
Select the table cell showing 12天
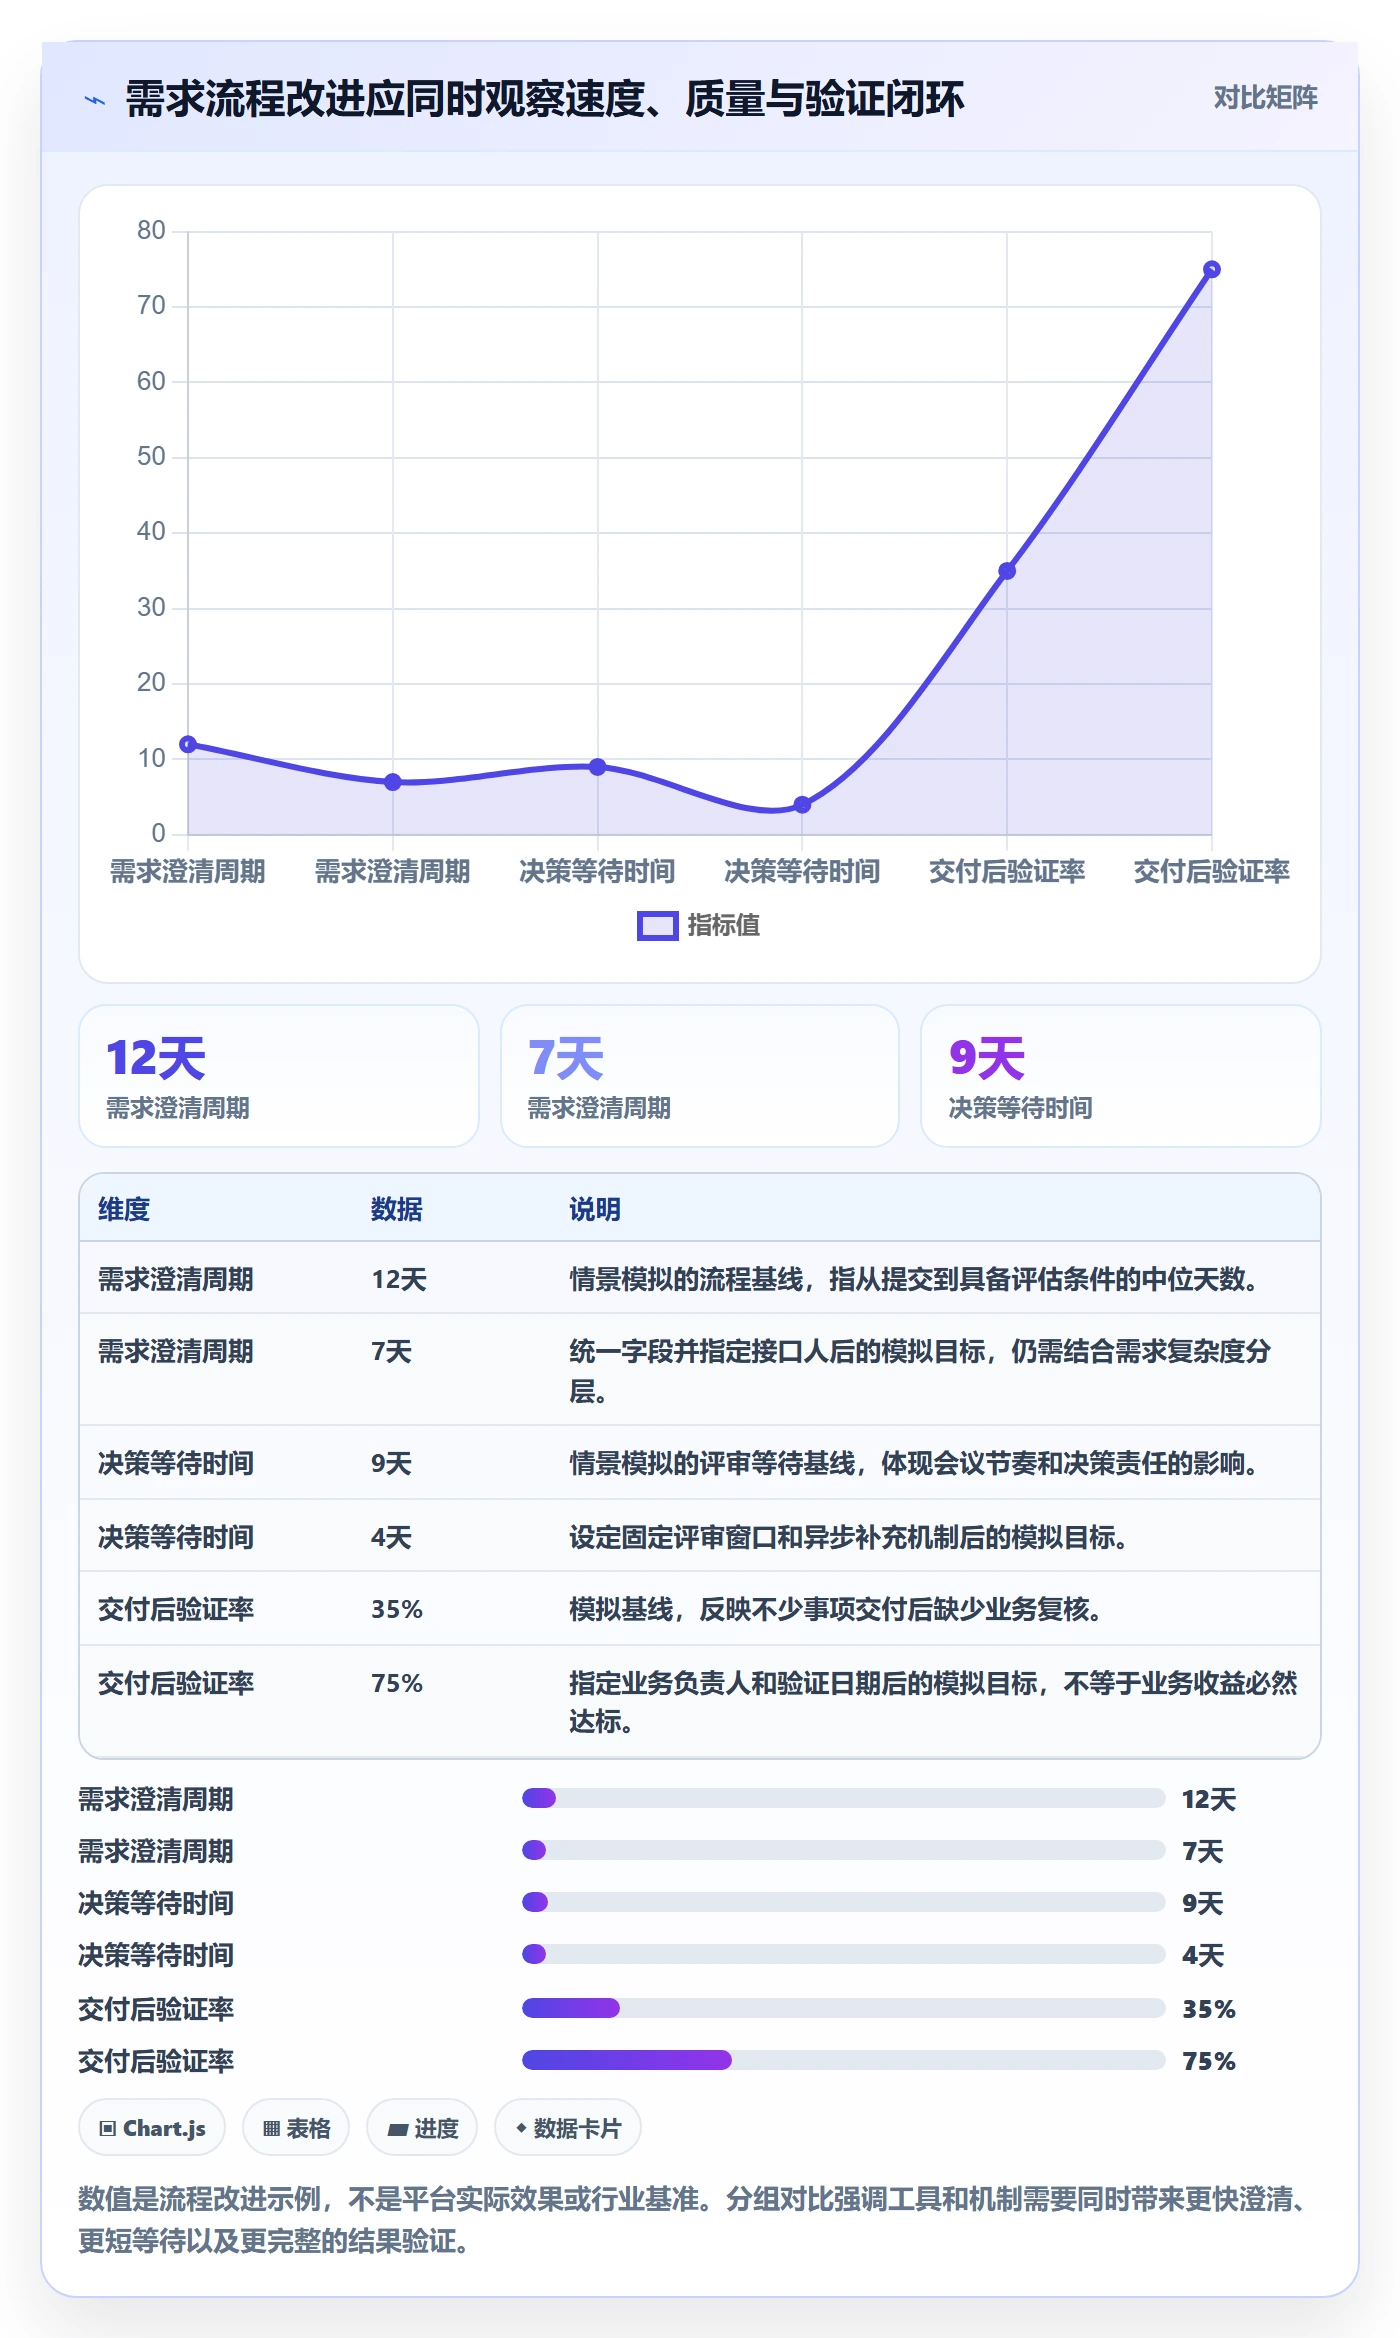(x=399, y=1279)
